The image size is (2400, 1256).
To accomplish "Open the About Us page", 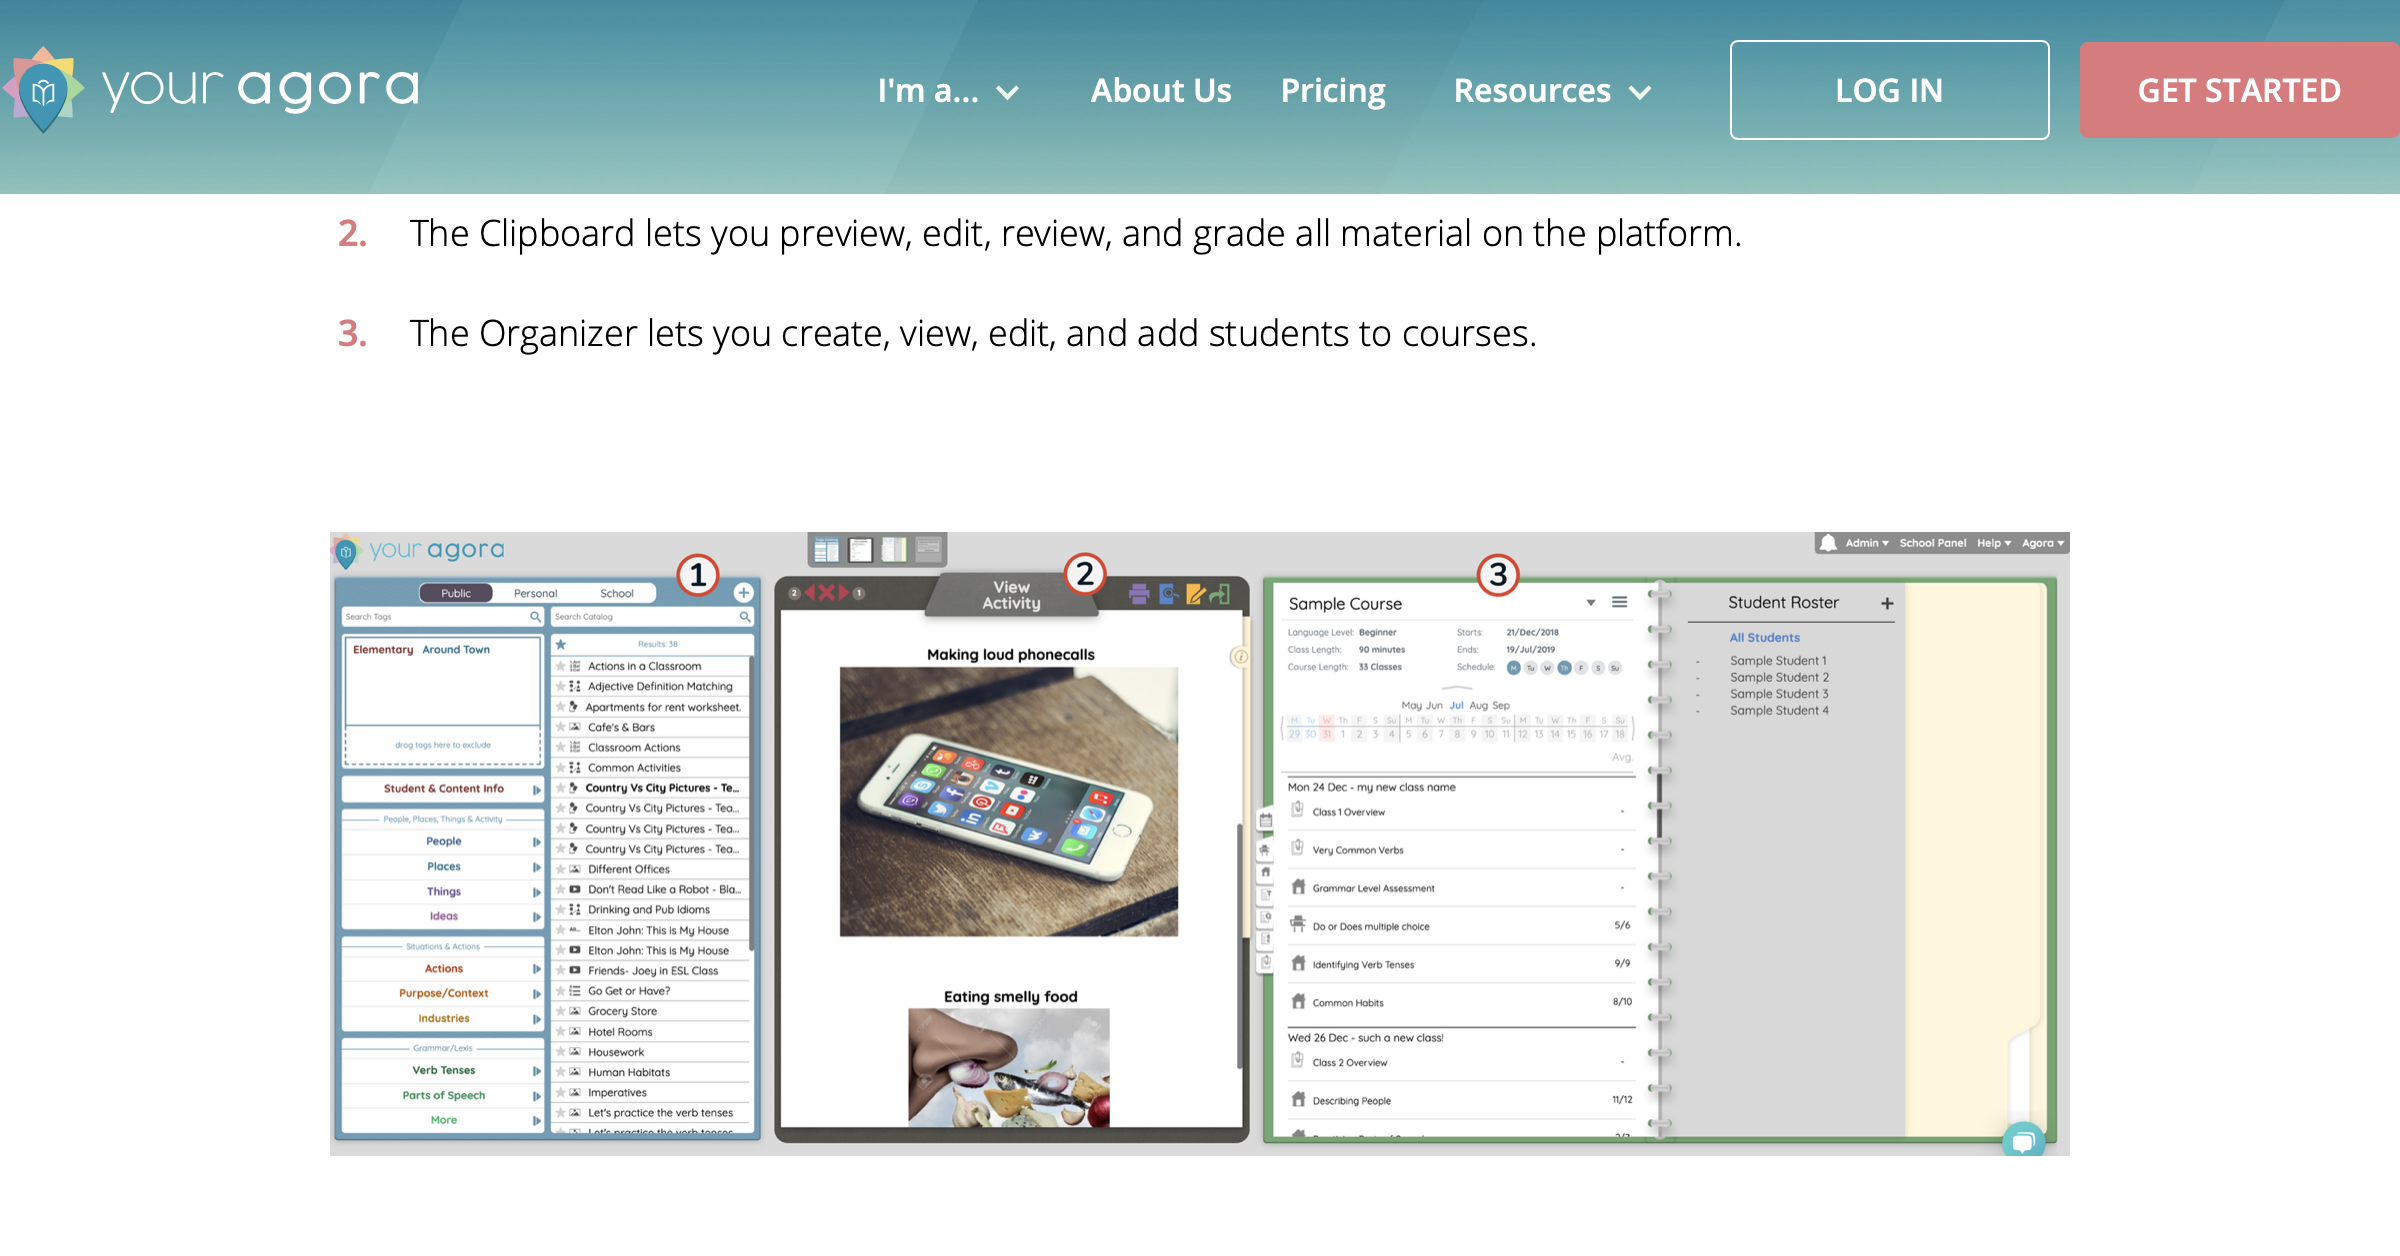I will pos(1160,91).
